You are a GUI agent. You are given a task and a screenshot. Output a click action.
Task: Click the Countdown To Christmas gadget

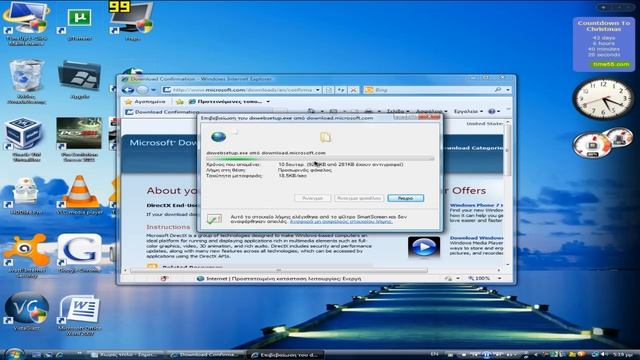click(x=604, y=44)
